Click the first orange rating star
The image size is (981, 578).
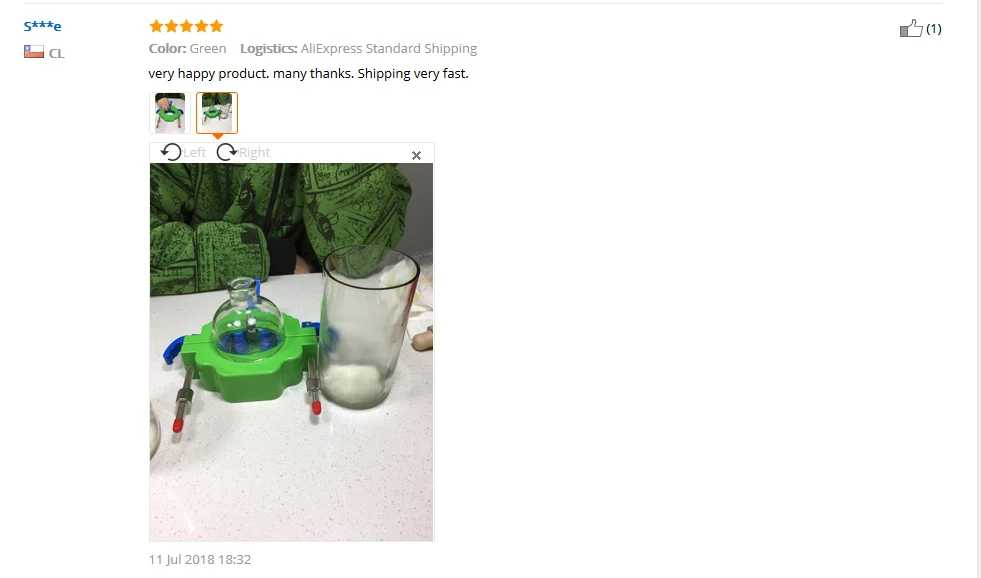click(x=156, y=26)
